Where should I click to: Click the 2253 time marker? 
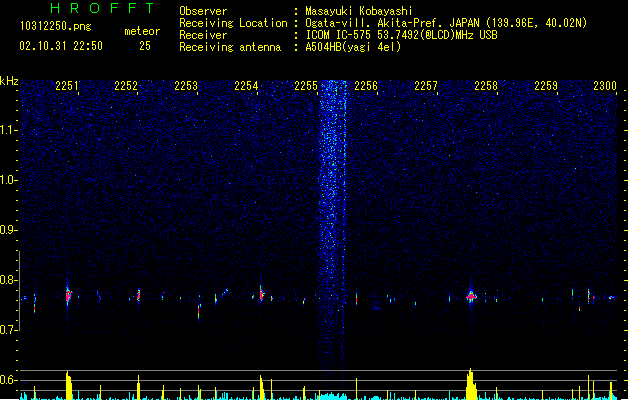186,86
